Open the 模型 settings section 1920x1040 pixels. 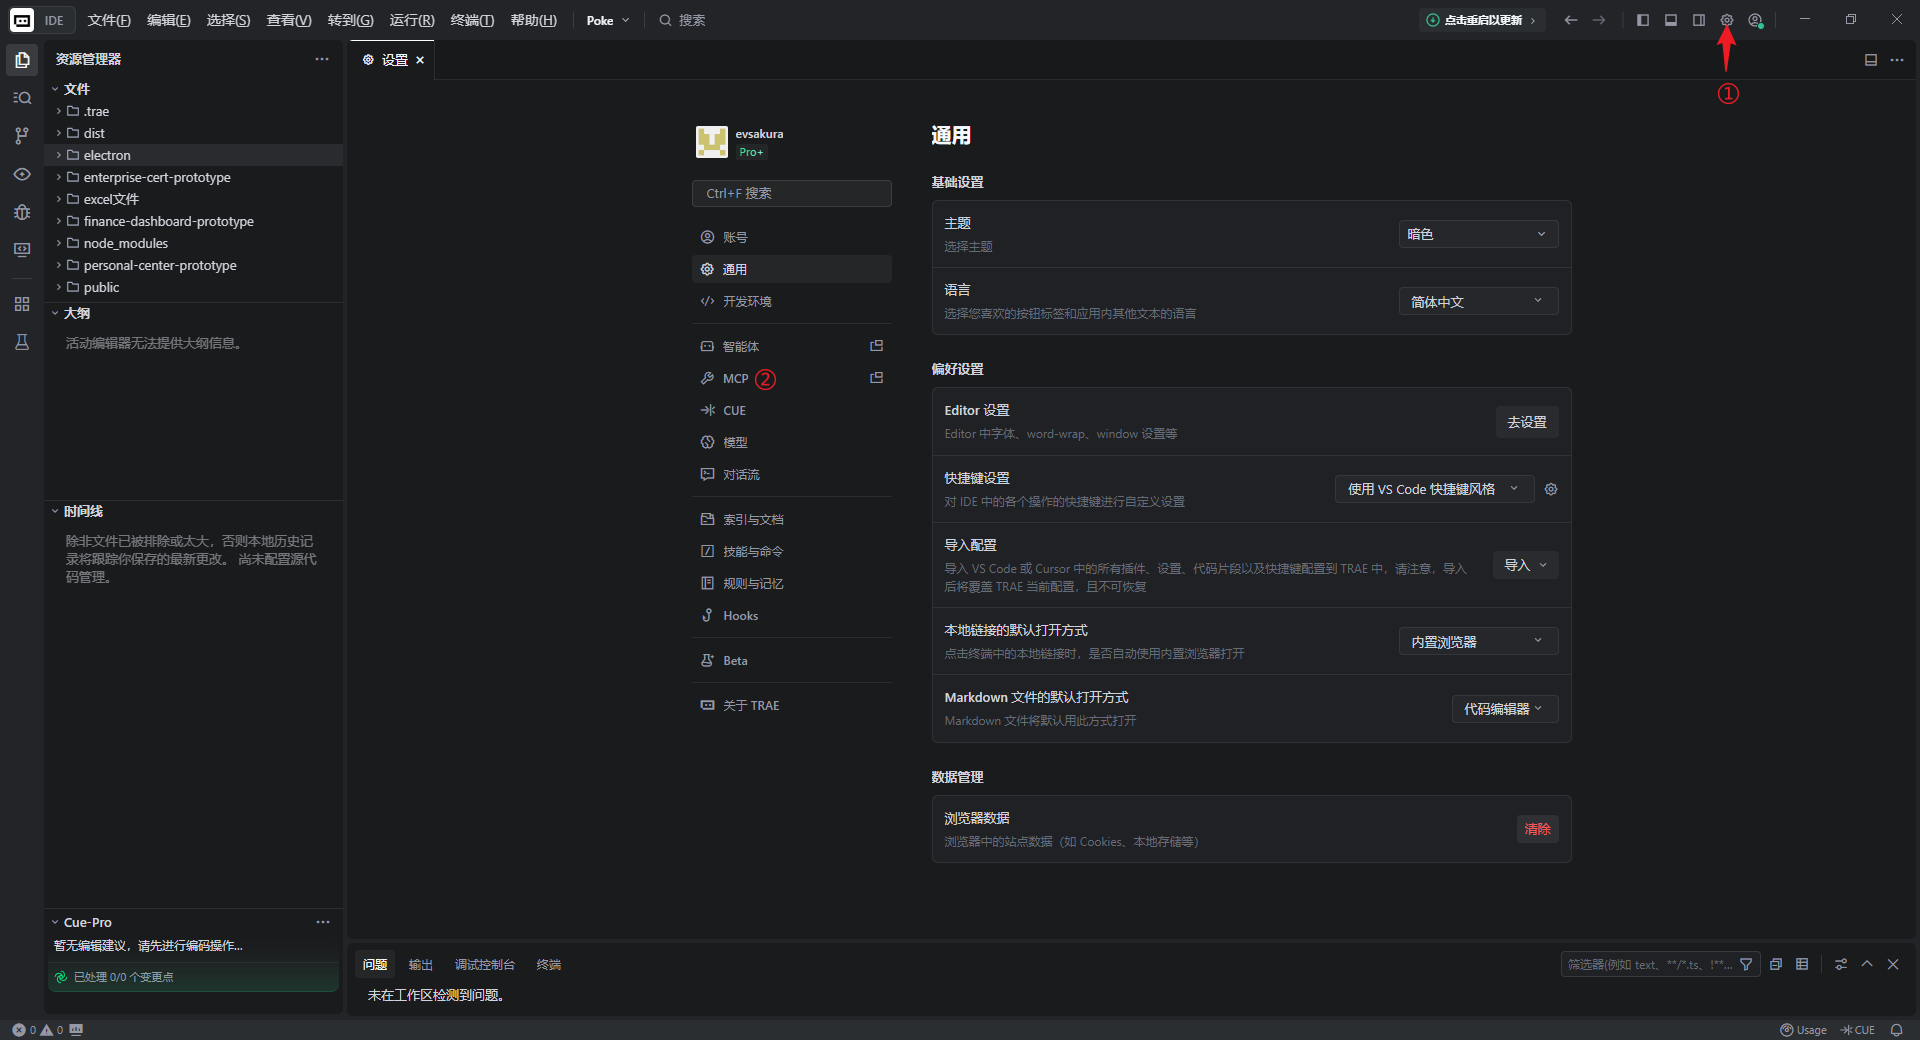[791, 442]
